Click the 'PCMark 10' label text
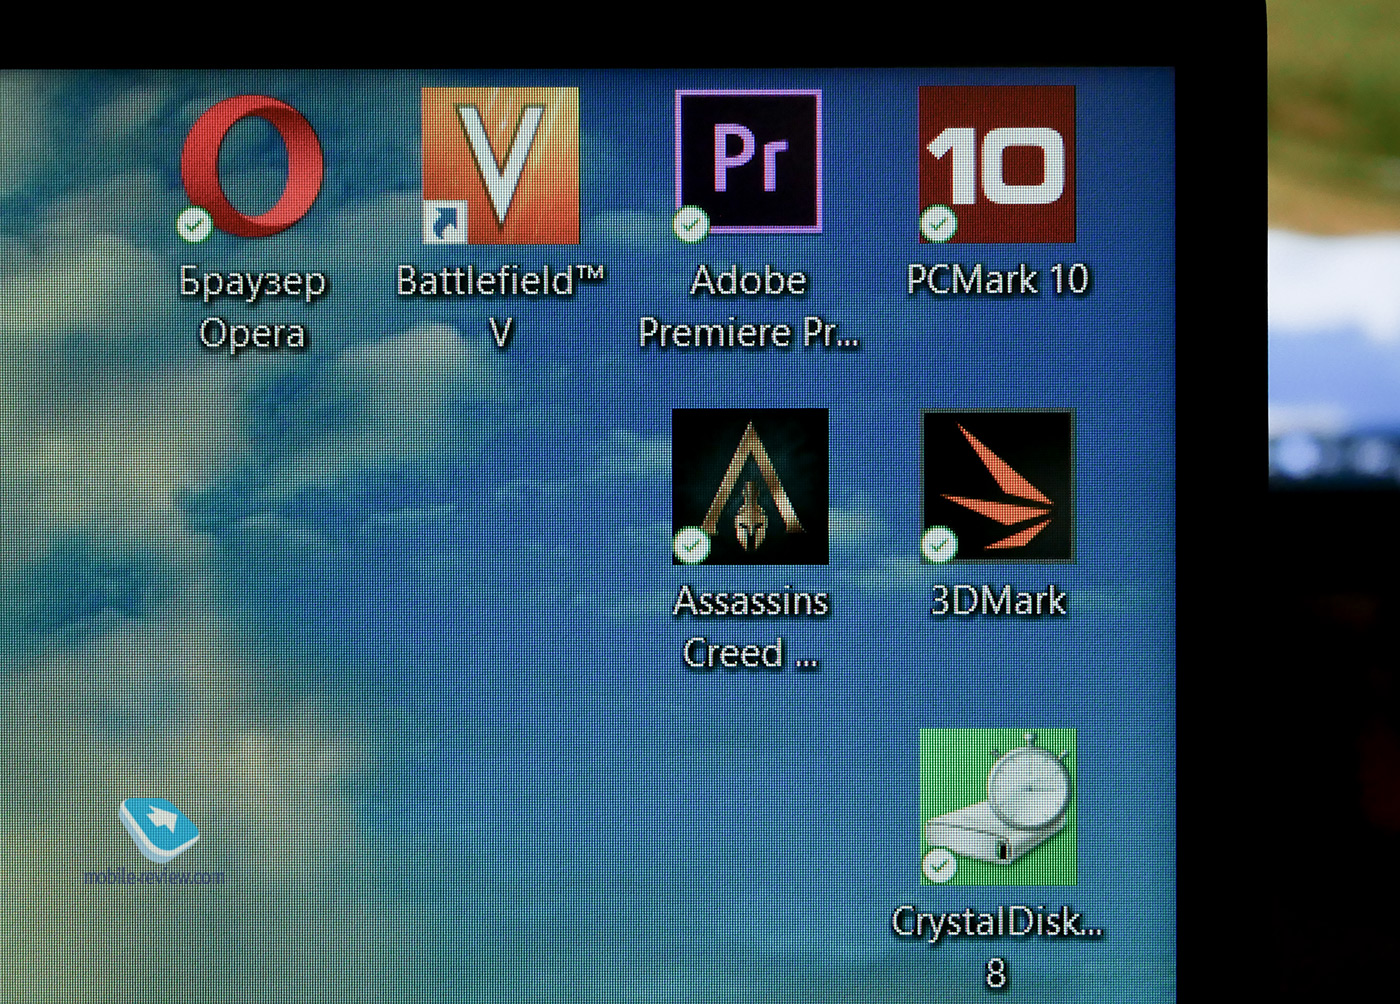Viewport: 1400px width, 1004px height. pyautogui.click(x=997, y=280)
